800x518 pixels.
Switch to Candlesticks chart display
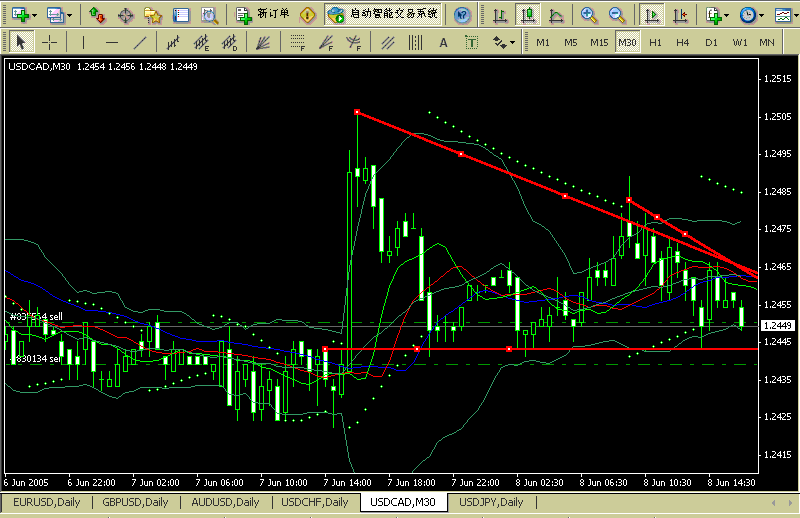528,15
